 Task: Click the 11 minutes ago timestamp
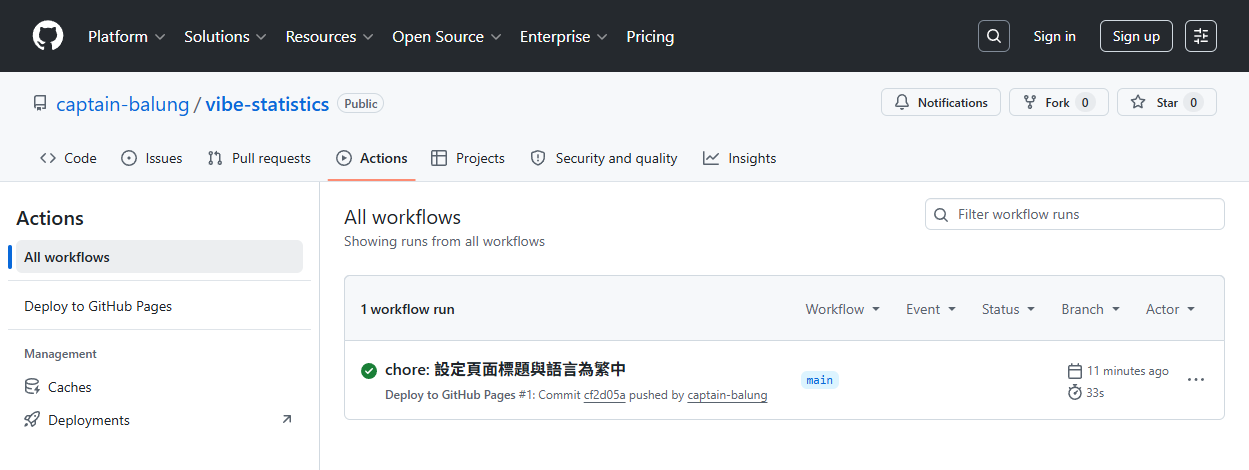(x=1128, y=371)
